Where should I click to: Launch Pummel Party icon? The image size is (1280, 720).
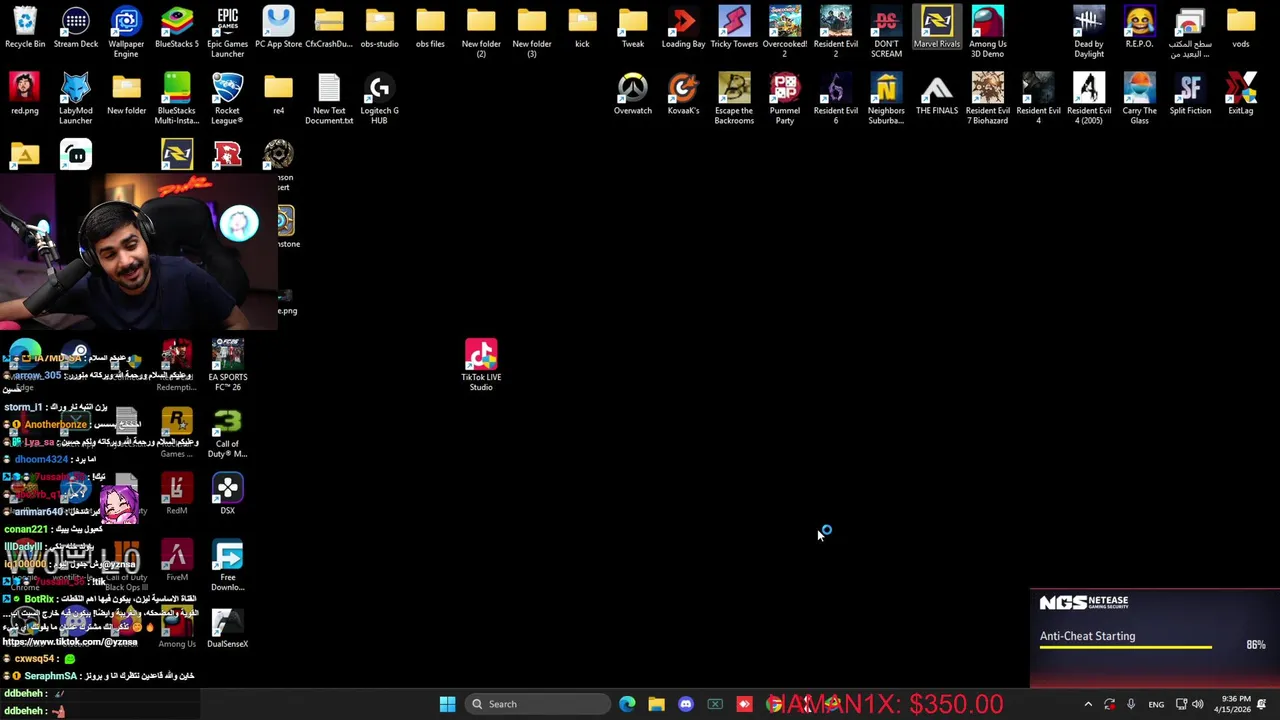point(785,99)
